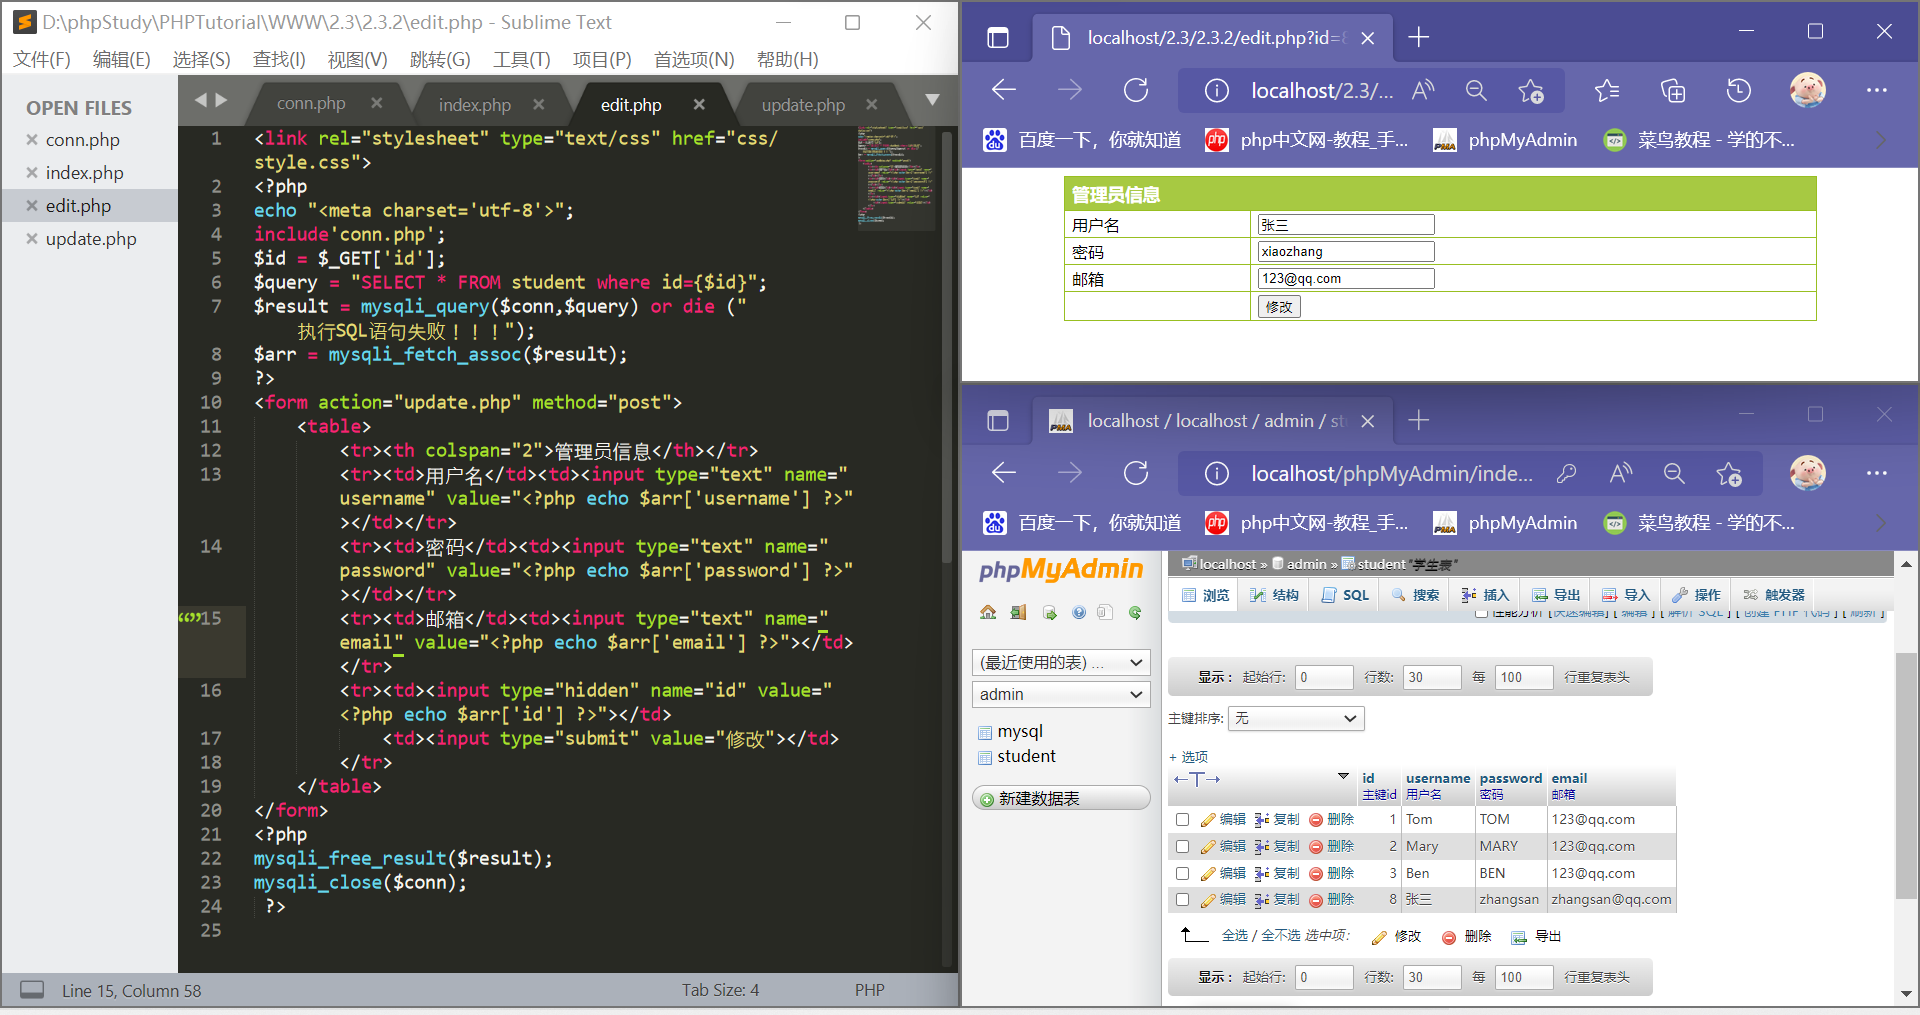
Task: Click the copy icon for the Mary row
Action: pos(1262,847)
